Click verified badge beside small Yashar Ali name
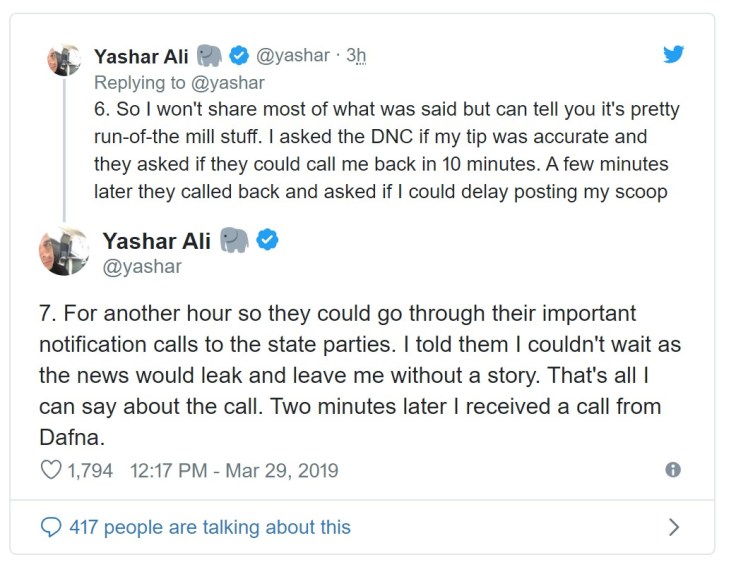 click(x=240, y=55)
